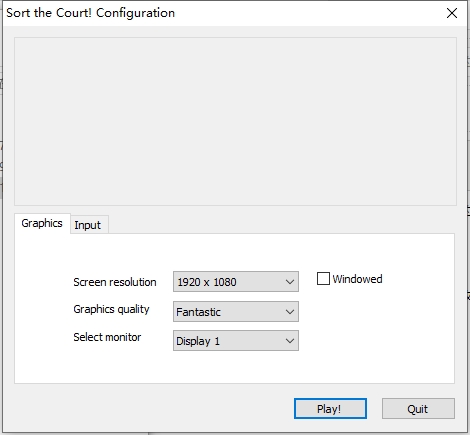Enable the Windowed checkbox
The image size is (470, 435).
coord(323,279)
